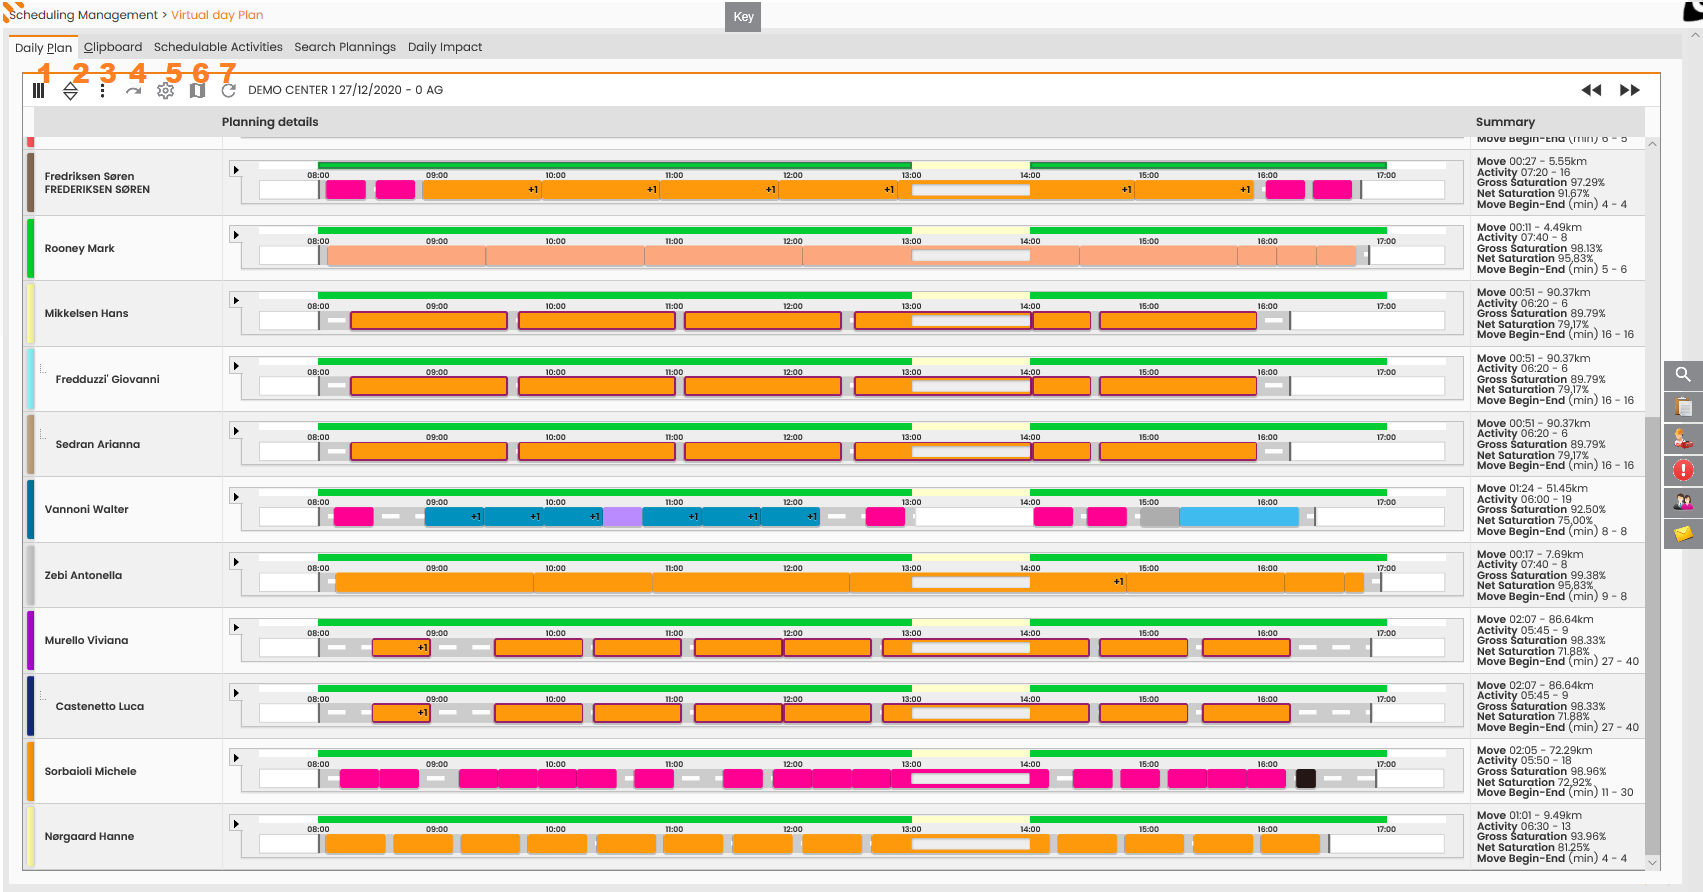This screenshot has height=892, width=1703.
Task: Go to previous day with double-left arrows
Action: click(x=1591, y=90)
